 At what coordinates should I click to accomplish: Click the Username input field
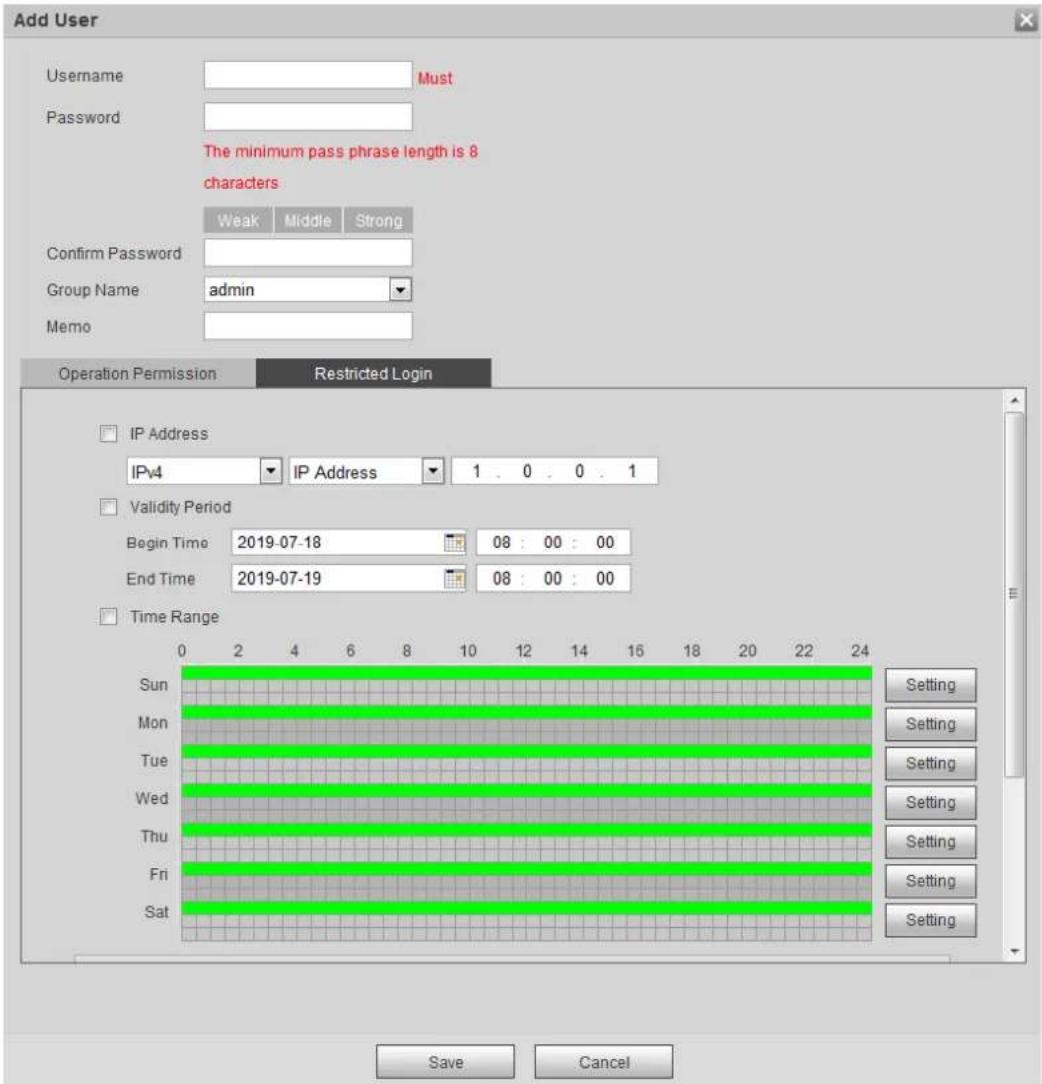click(x=308, y=75)
